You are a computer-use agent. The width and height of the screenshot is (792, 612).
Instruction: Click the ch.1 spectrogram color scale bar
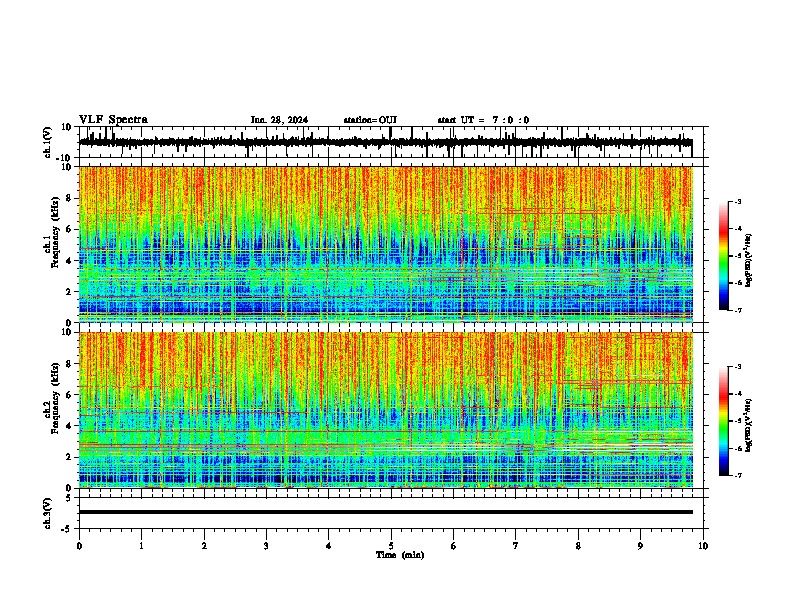(x=724, y=256)
